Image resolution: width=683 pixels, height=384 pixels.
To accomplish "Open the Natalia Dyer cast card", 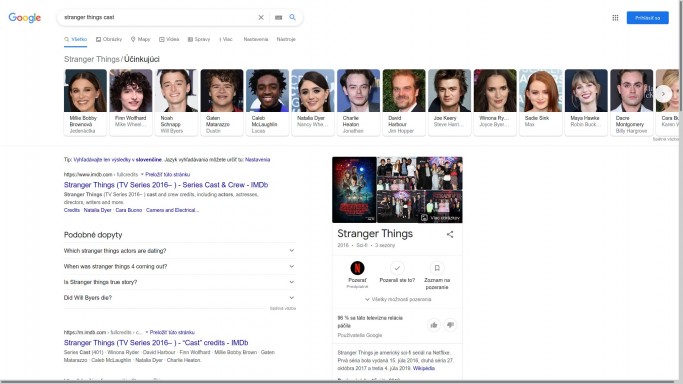I will click(313, 102).
